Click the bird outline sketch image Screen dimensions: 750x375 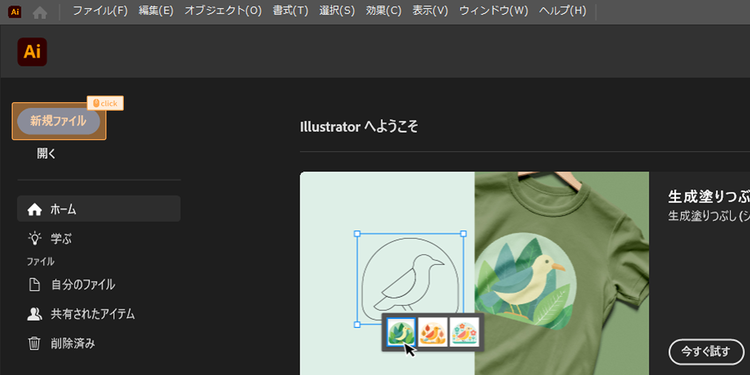(x=410, y=279)
